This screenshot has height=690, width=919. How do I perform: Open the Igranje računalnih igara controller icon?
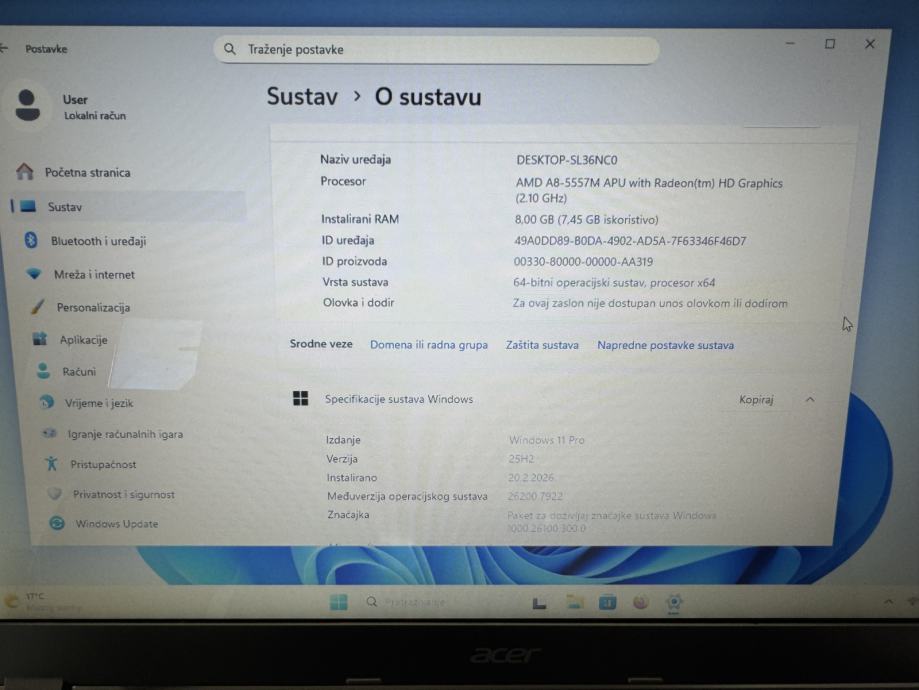click(49, 433)
